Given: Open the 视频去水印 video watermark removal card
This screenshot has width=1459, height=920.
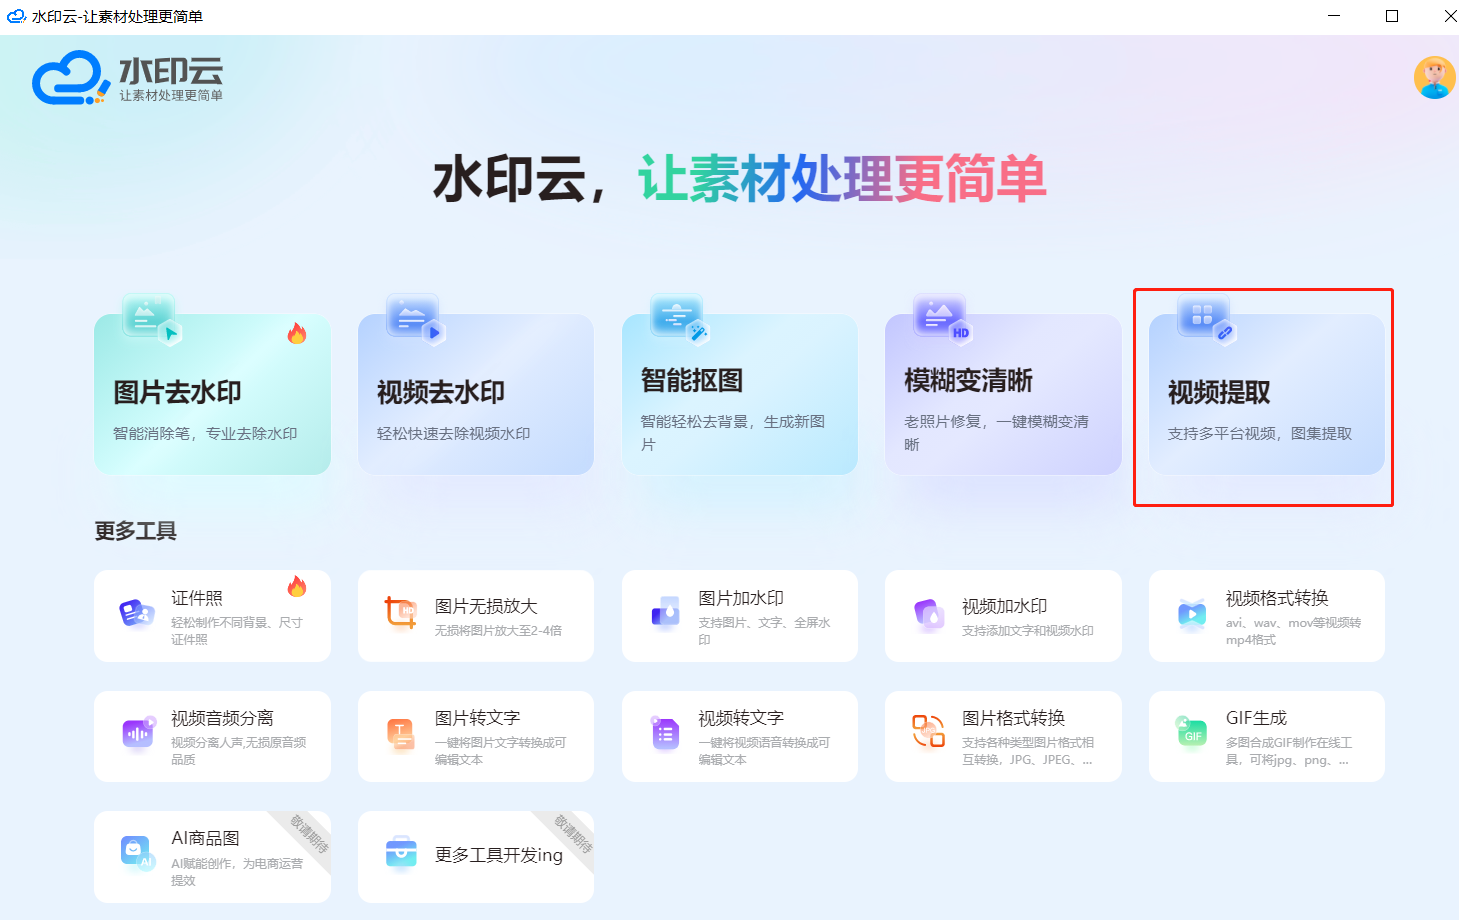Looking at the screenshot, I should (x=476, y=394).
